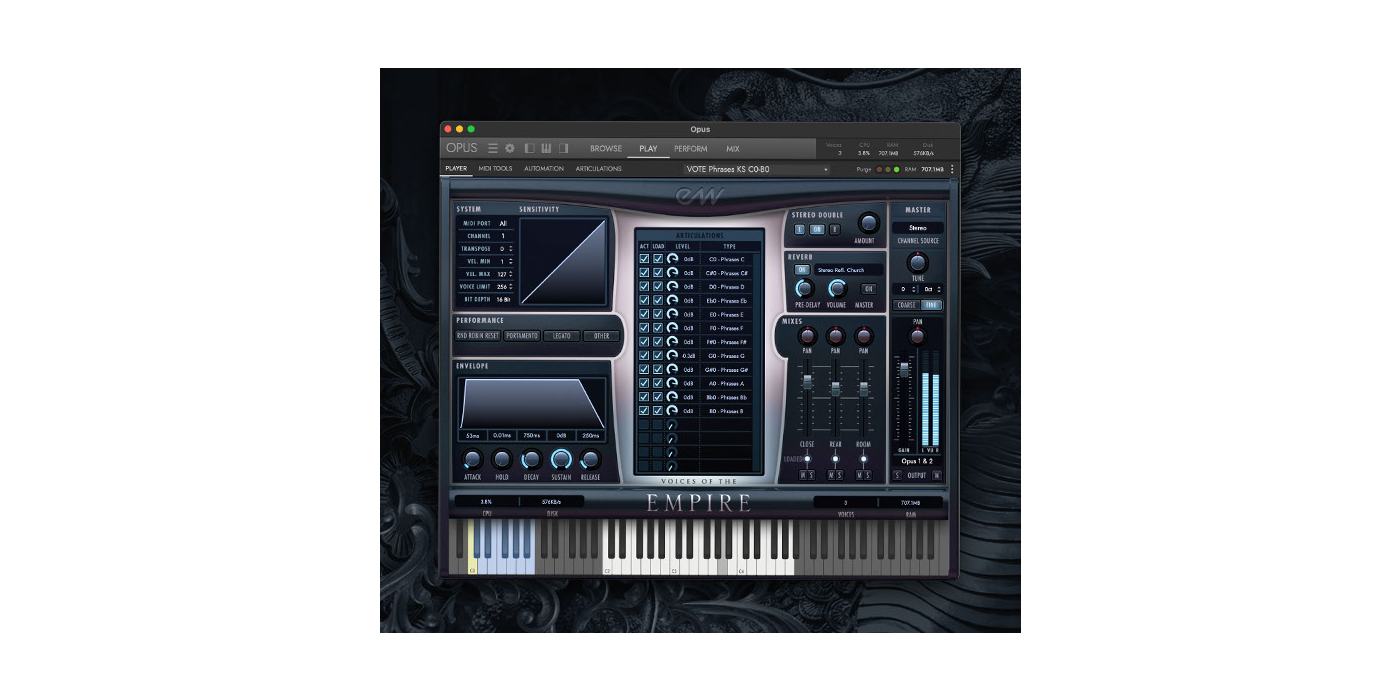
Task: Click the Sustain envelope knob
Action: click(x=561, y=459)
